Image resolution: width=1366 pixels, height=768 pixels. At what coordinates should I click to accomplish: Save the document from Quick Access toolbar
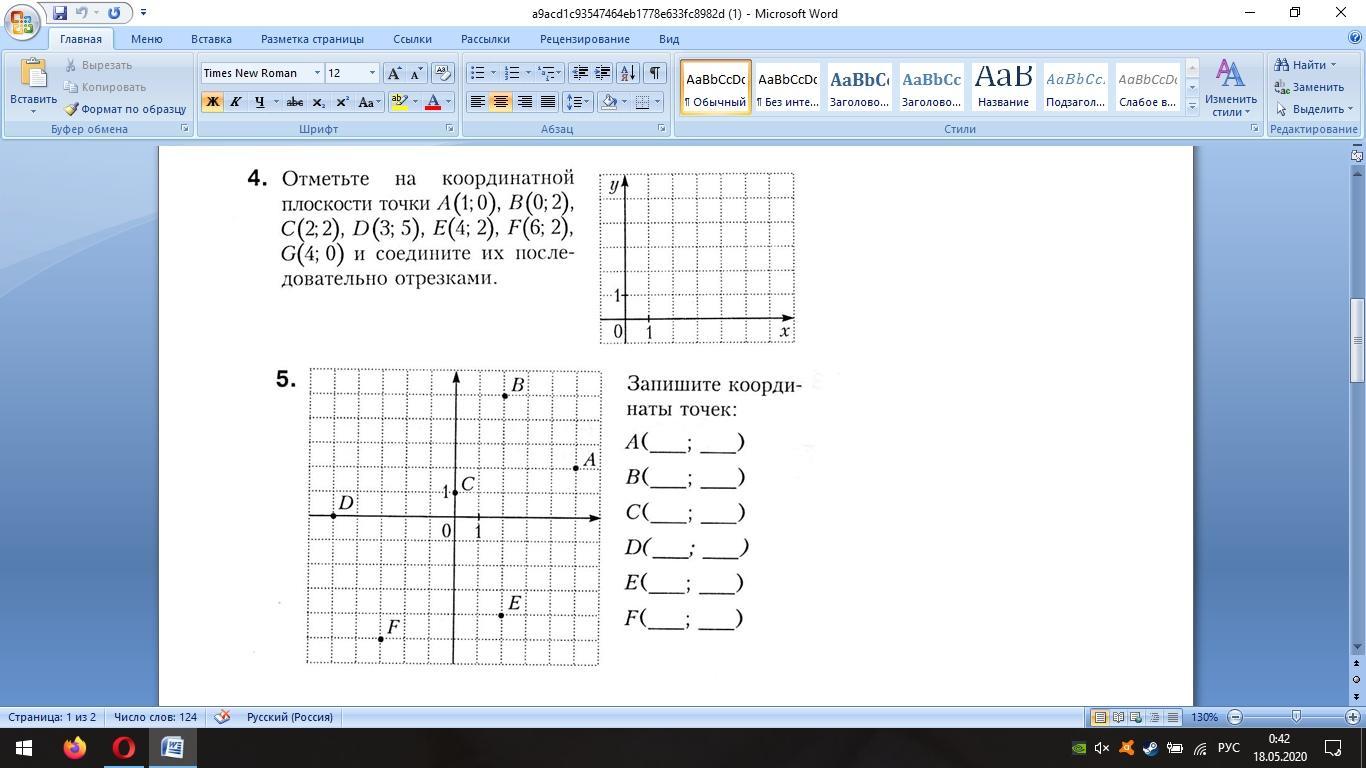pyautogui.click(x=60, y=13)
